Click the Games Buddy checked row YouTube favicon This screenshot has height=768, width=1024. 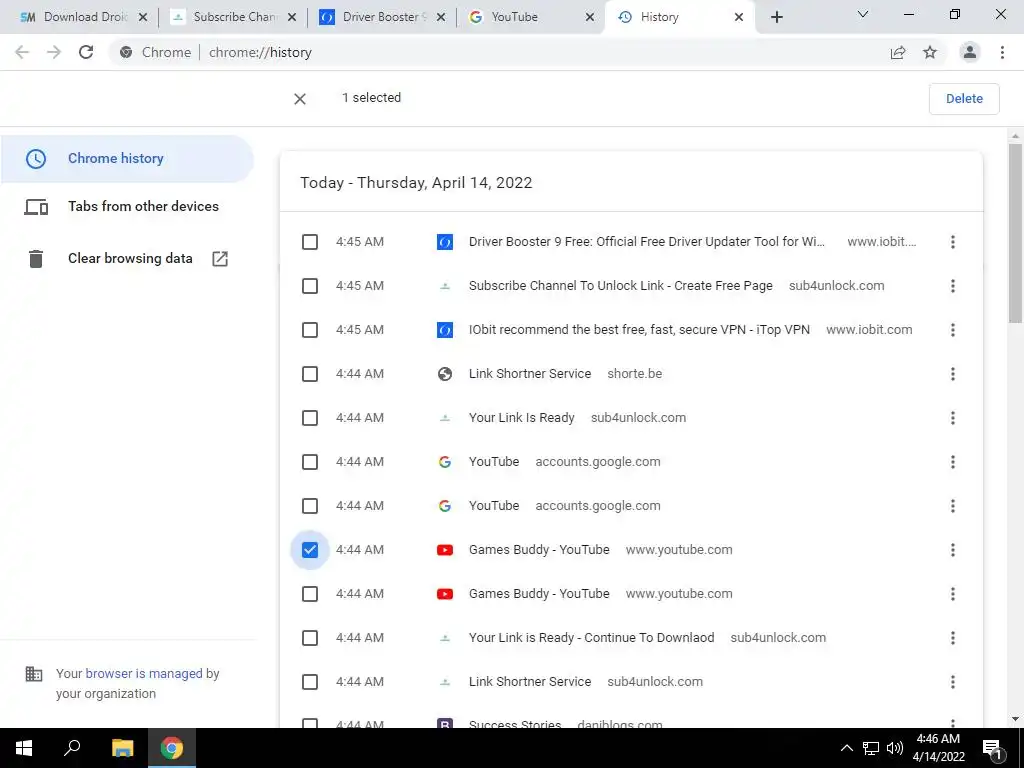coord(445,551)
